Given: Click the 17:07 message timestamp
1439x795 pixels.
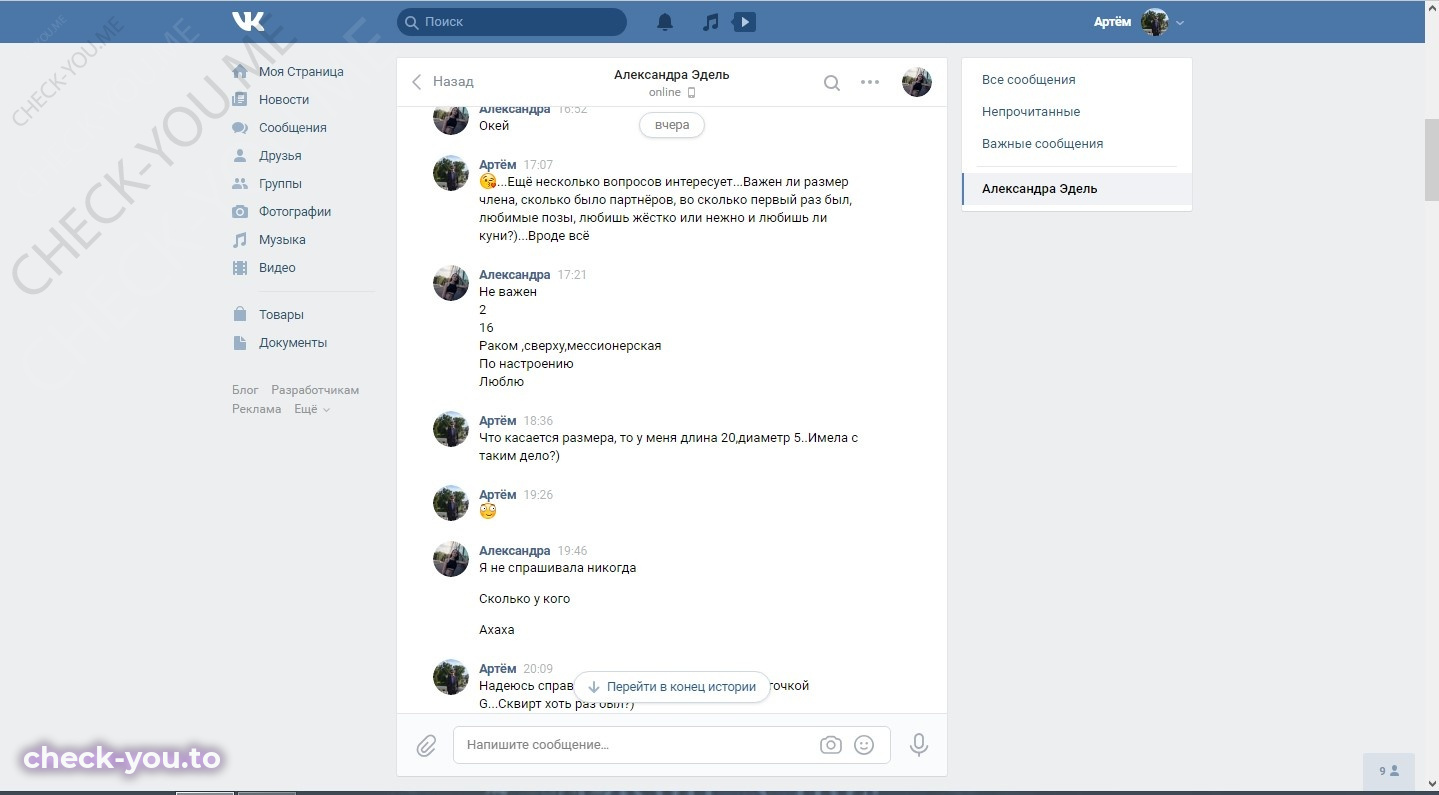Looking at the screenshot, I should (538, 165).
